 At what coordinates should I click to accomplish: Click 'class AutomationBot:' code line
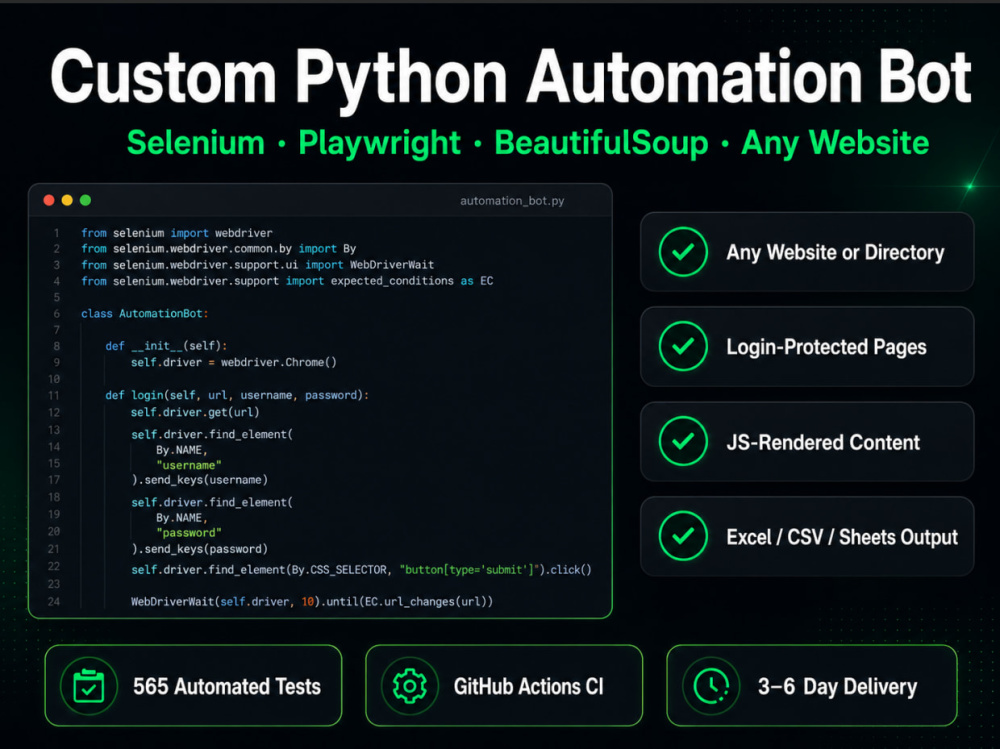pyautogui.click(x=145, y=313)
